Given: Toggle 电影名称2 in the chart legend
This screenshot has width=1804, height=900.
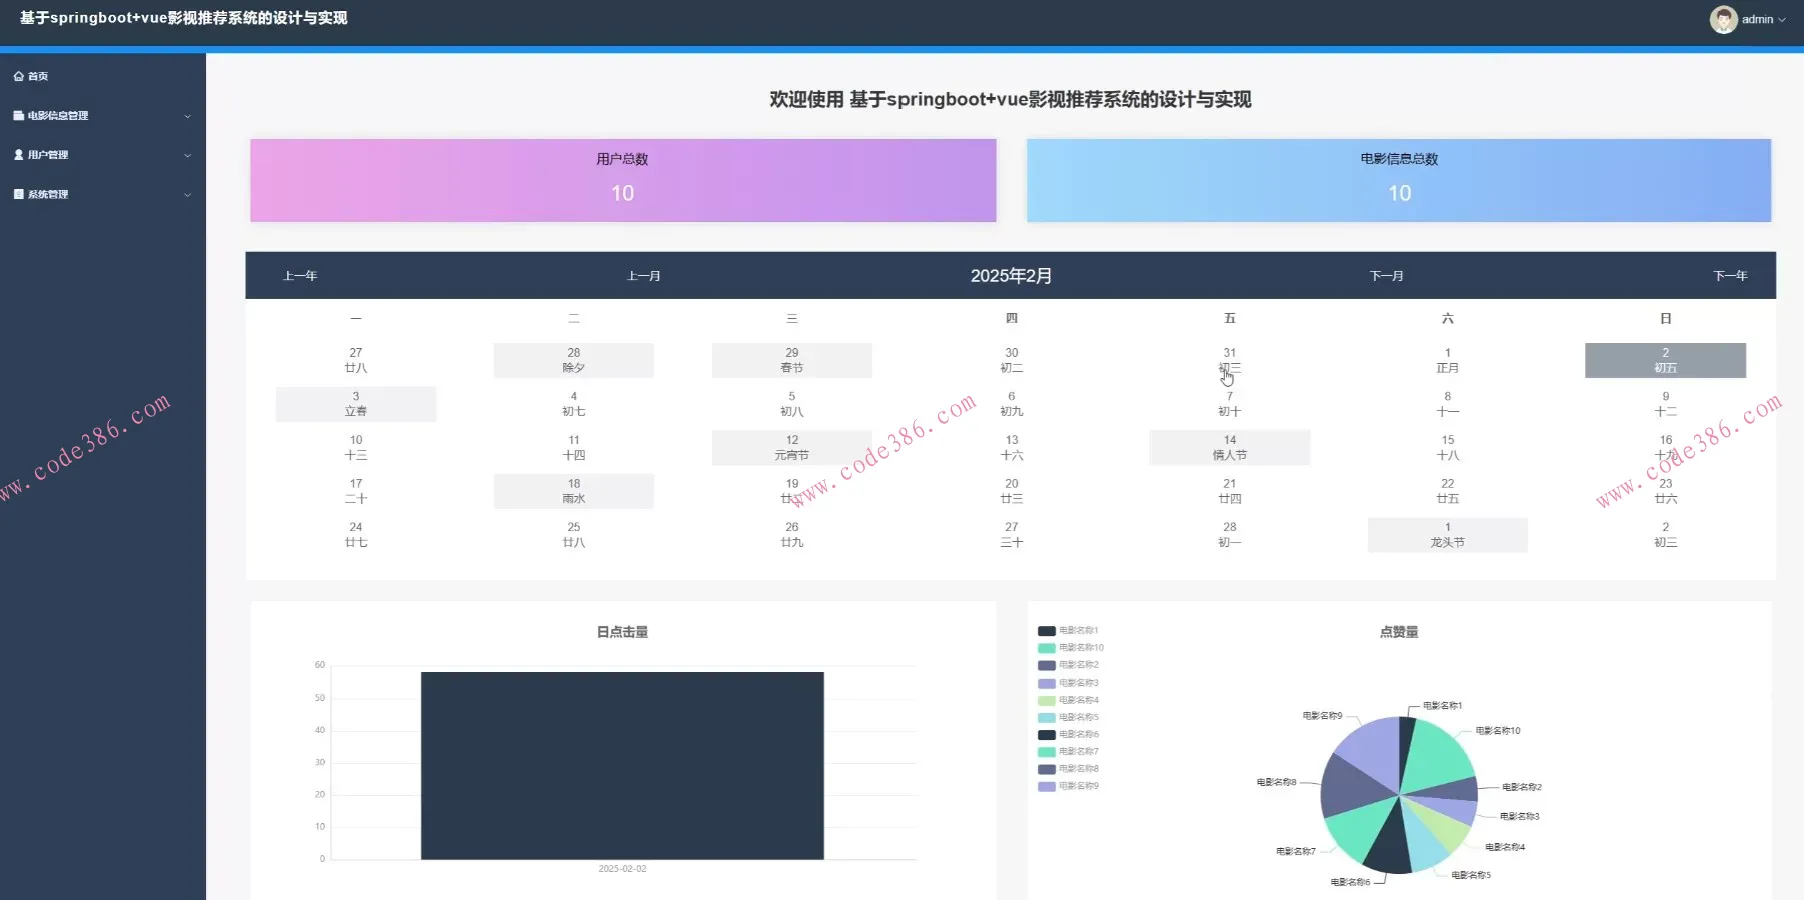Looking at the screenshot, I should click(1068, 665).
